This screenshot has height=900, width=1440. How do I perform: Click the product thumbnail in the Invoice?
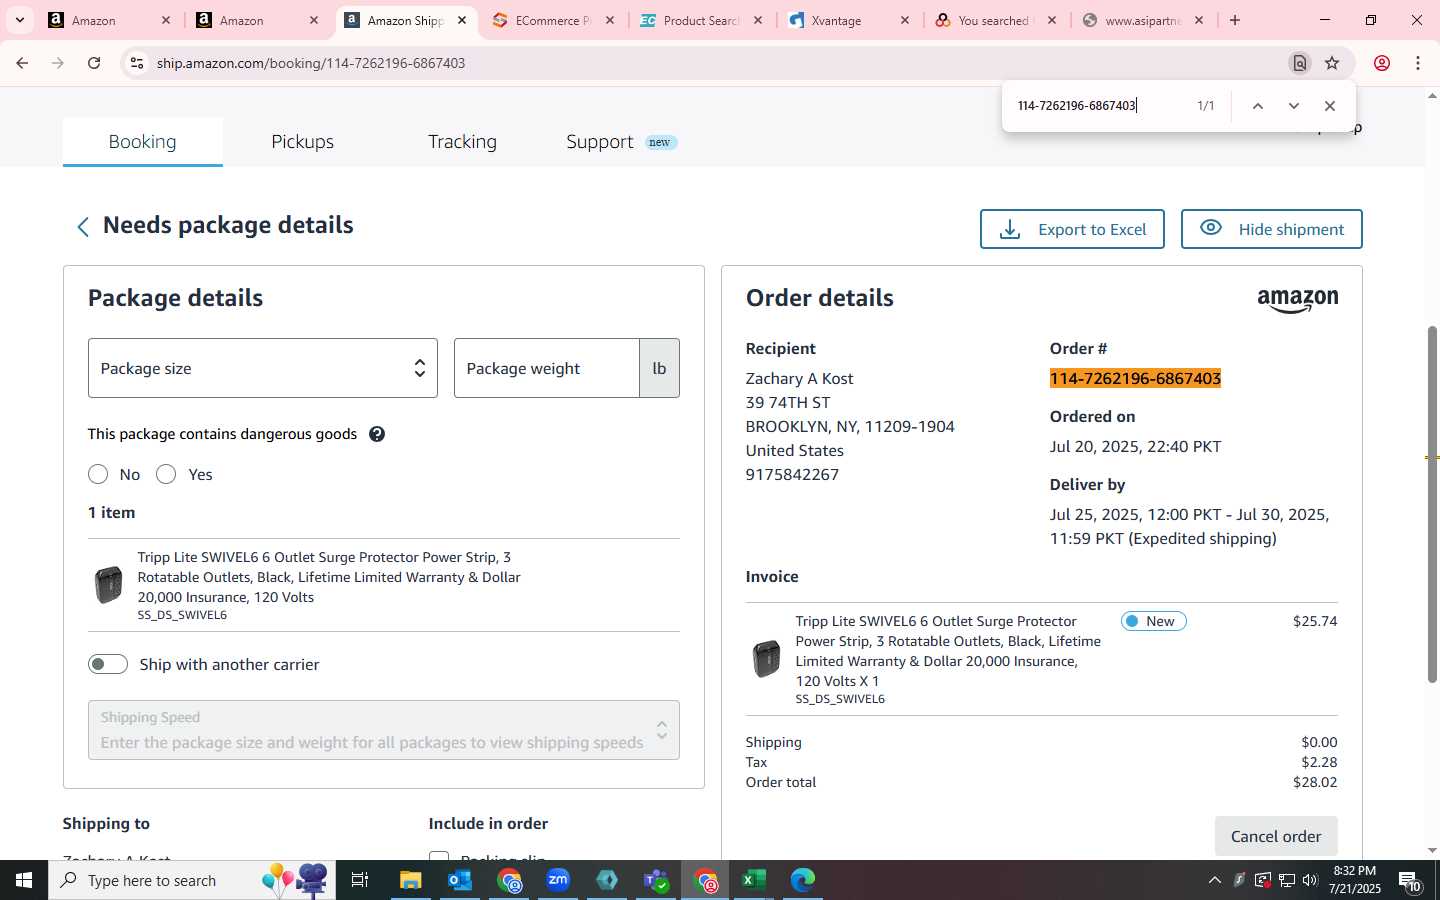tap(766, 659)
